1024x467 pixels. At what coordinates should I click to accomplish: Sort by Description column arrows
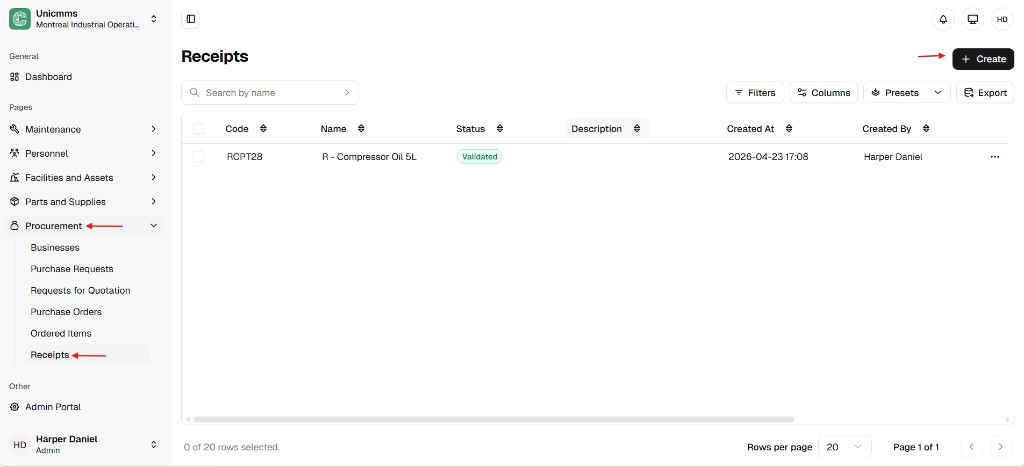click(637, 129)
